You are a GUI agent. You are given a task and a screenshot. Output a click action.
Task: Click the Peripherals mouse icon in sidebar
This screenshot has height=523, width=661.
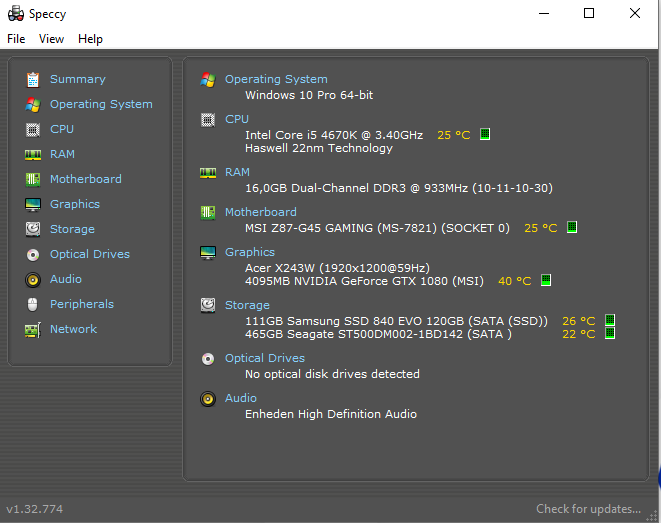[33, 304]
